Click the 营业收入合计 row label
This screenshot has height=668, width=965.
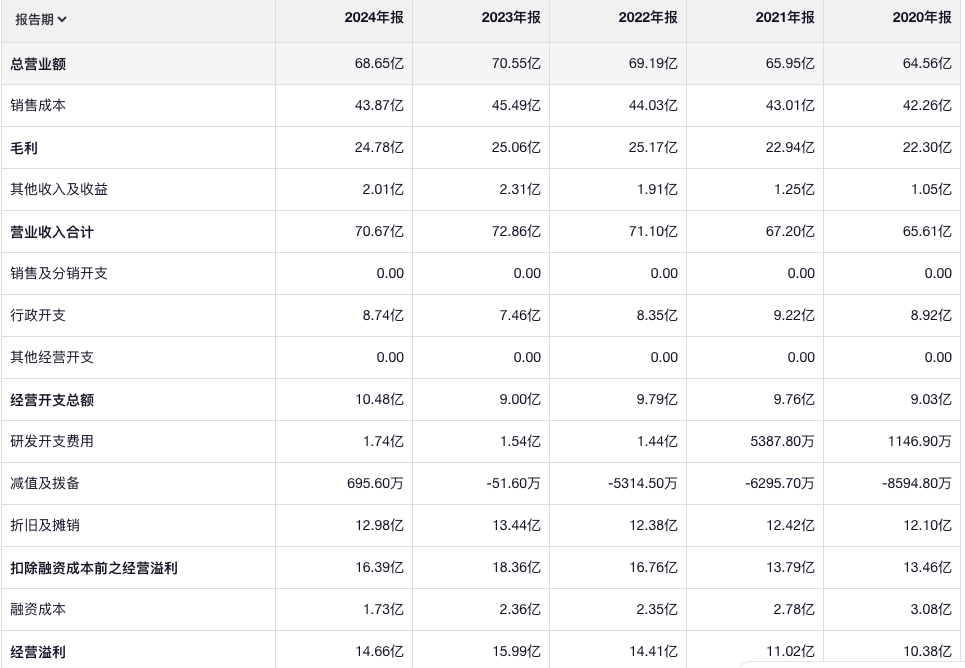[52, 232]
